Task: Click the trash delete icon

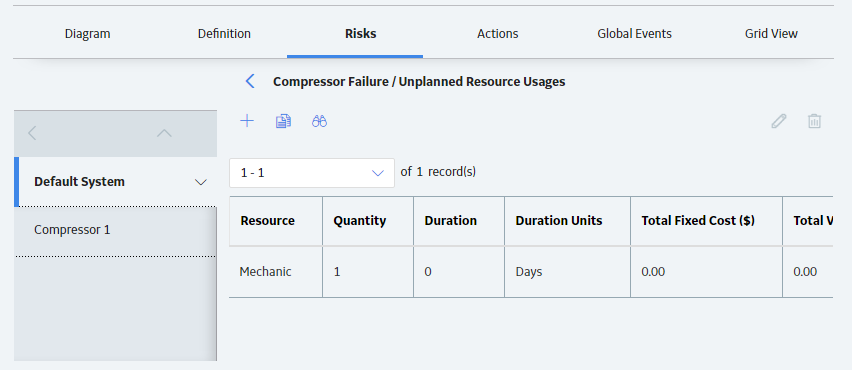Action: (x=814, y=121)
